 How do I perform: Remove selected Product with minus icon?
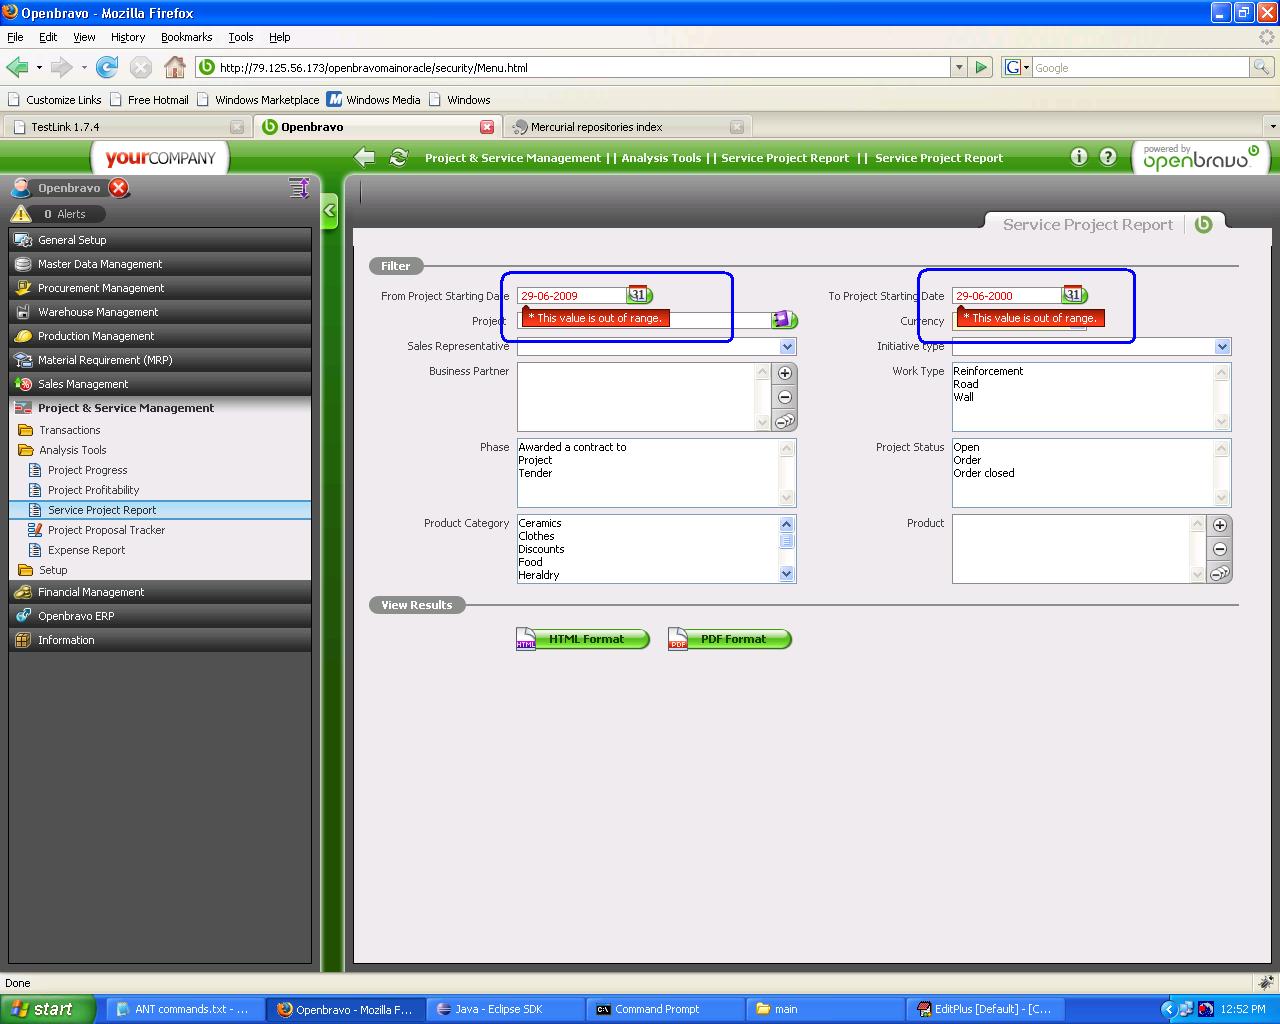[x=1219, y=549]
